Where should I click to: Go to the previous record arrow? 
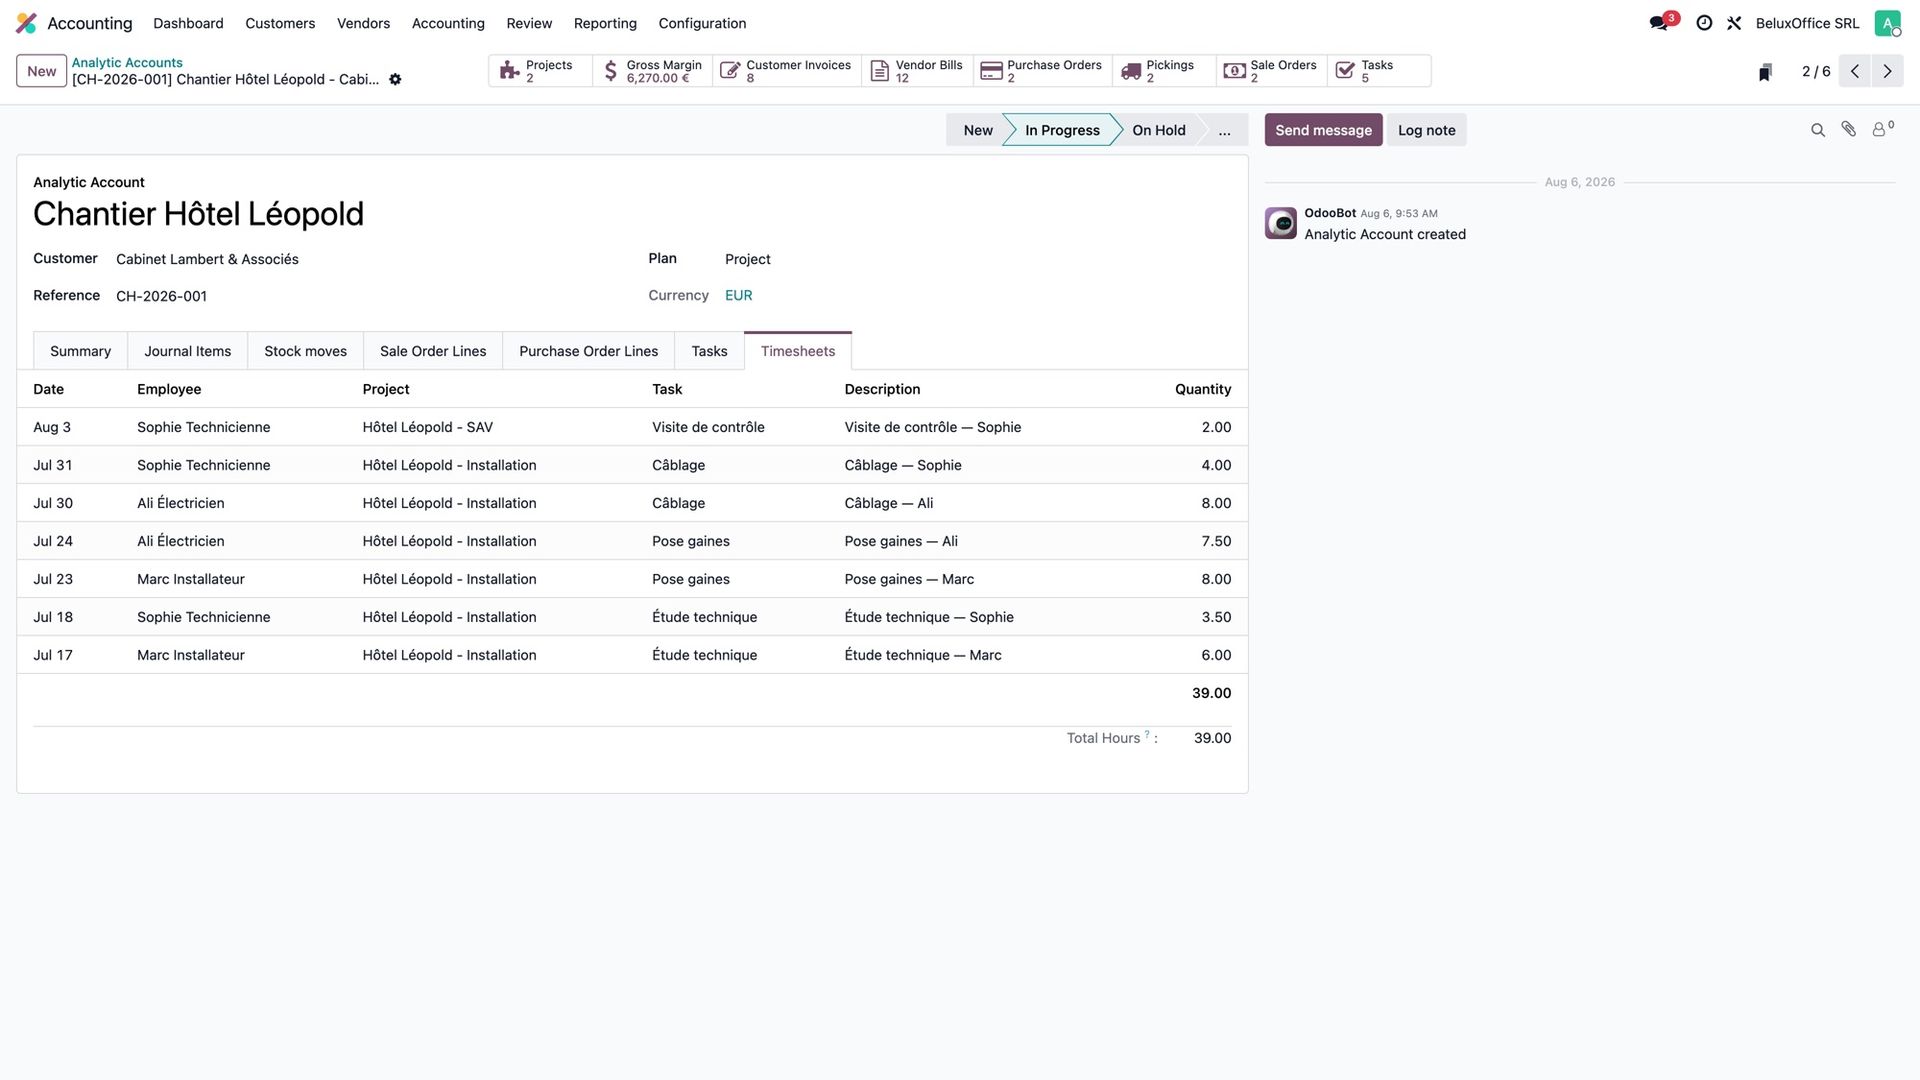(1855, 71)
